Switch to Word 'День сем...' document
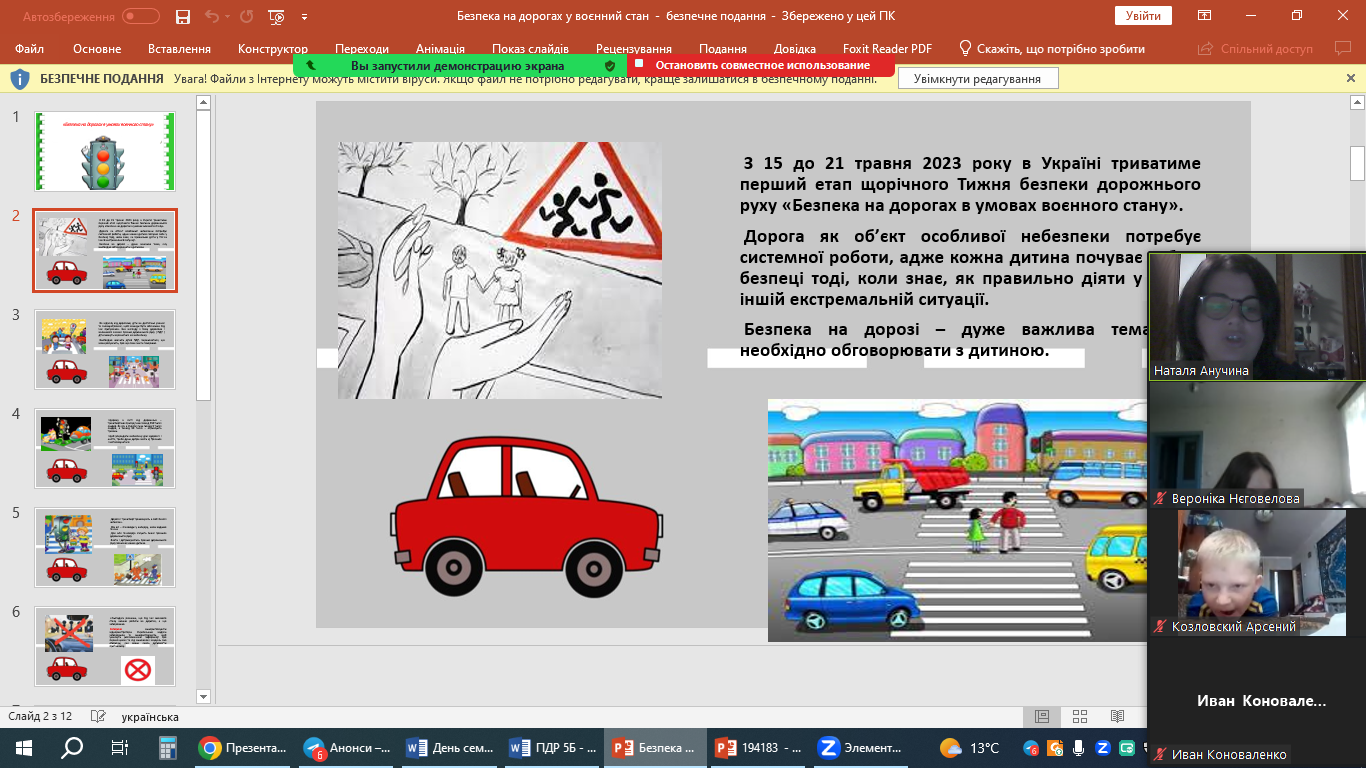Viewport: 1366px width, 768px height. [x=450, y=747]
